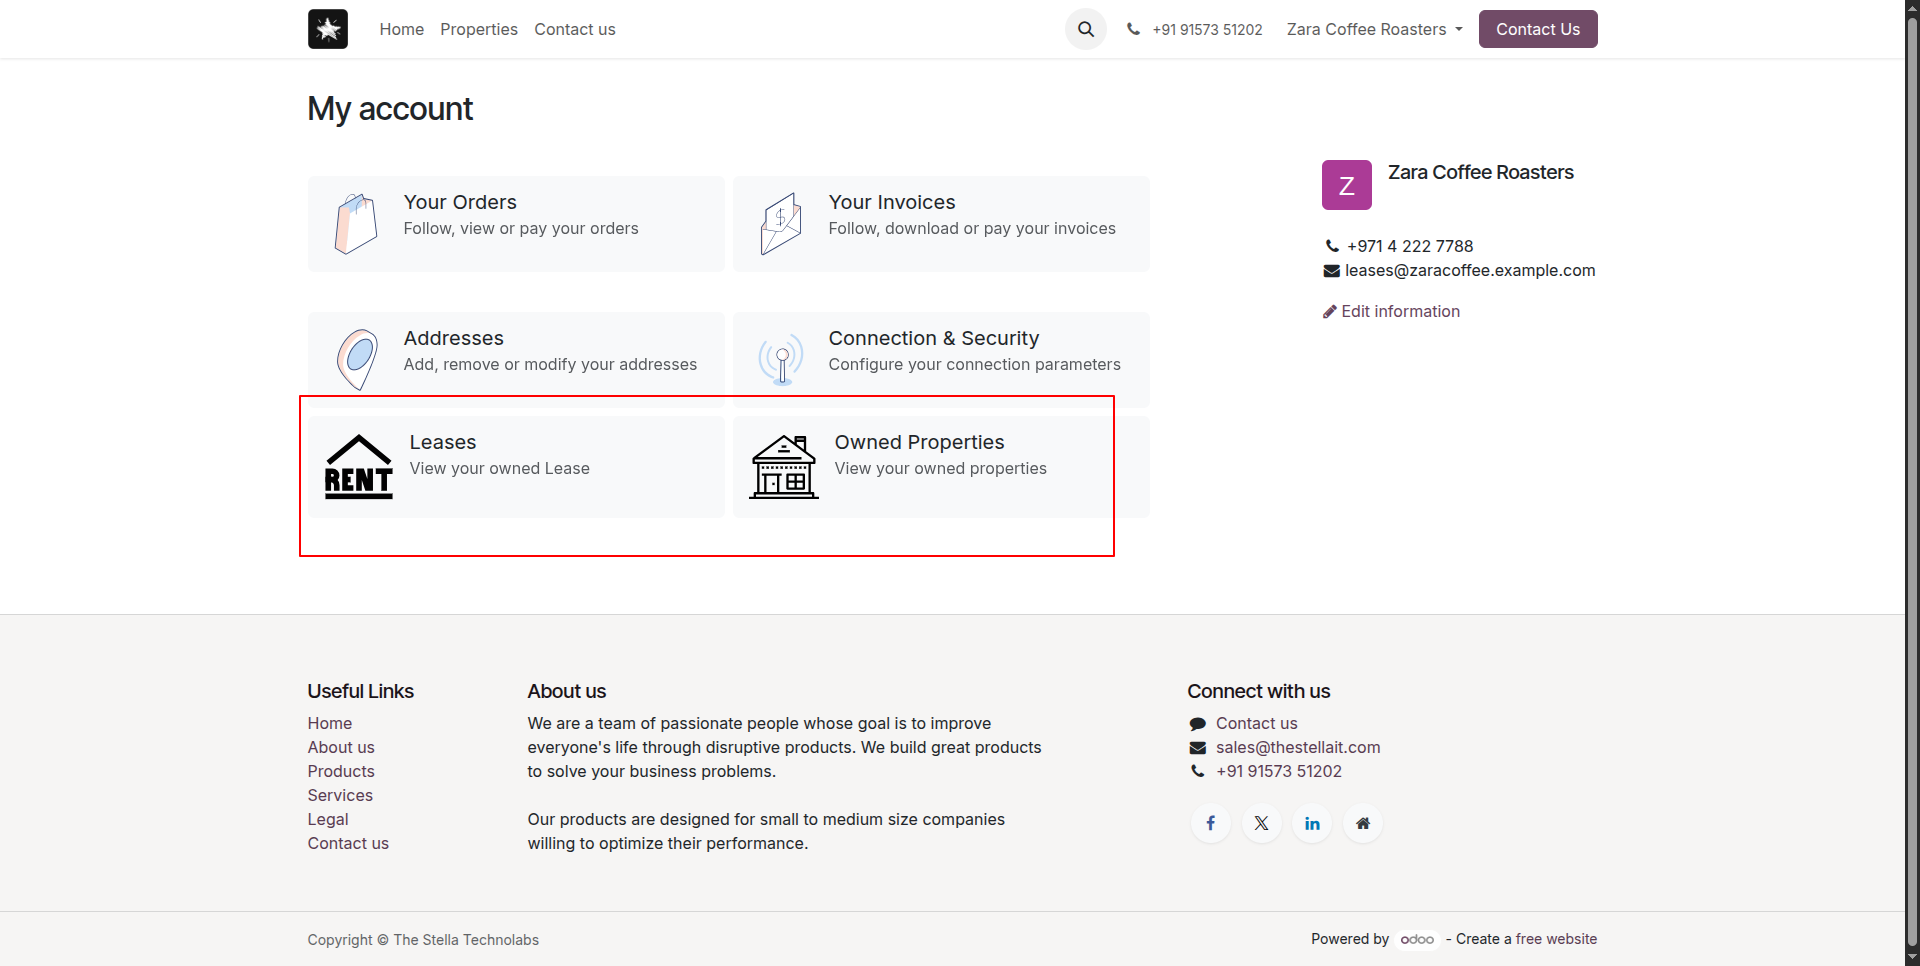The image size is (1920, 966).
Task: Click the star logo in the header
Action: click(x=328, y=29)
